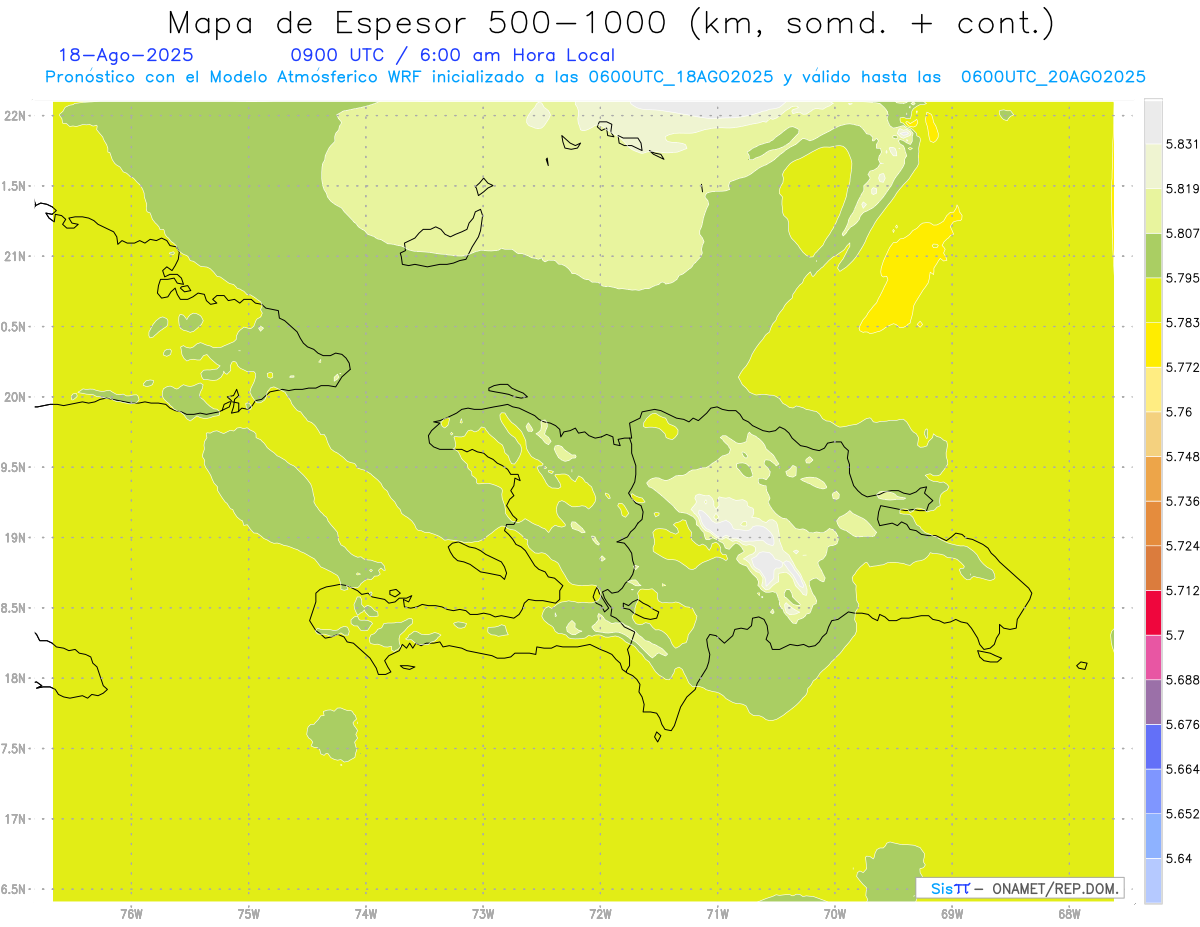Click the '20N' latitude label
Viewport: 1200px width, 927px height.
(x=15, y=397)
